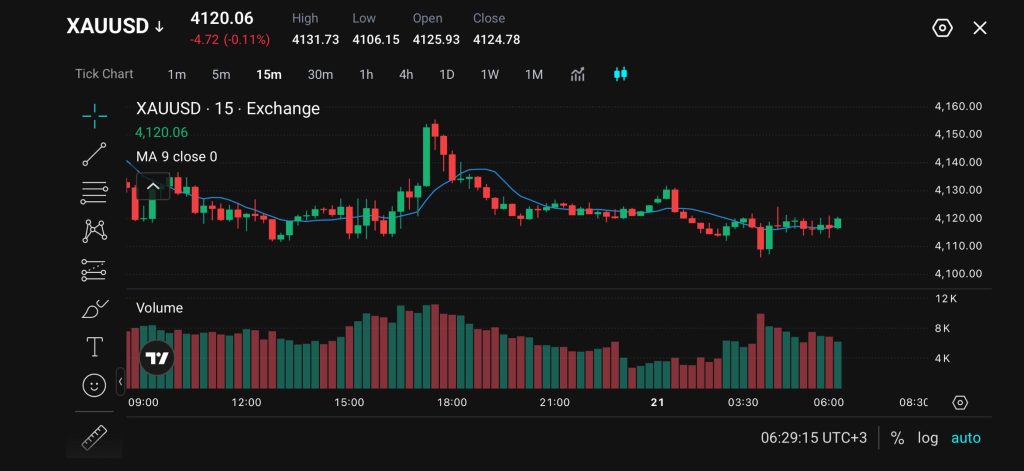Select the 5m timeframe
The height and width of the screenshot is (471, 1024).
click(x=221, y=74)
